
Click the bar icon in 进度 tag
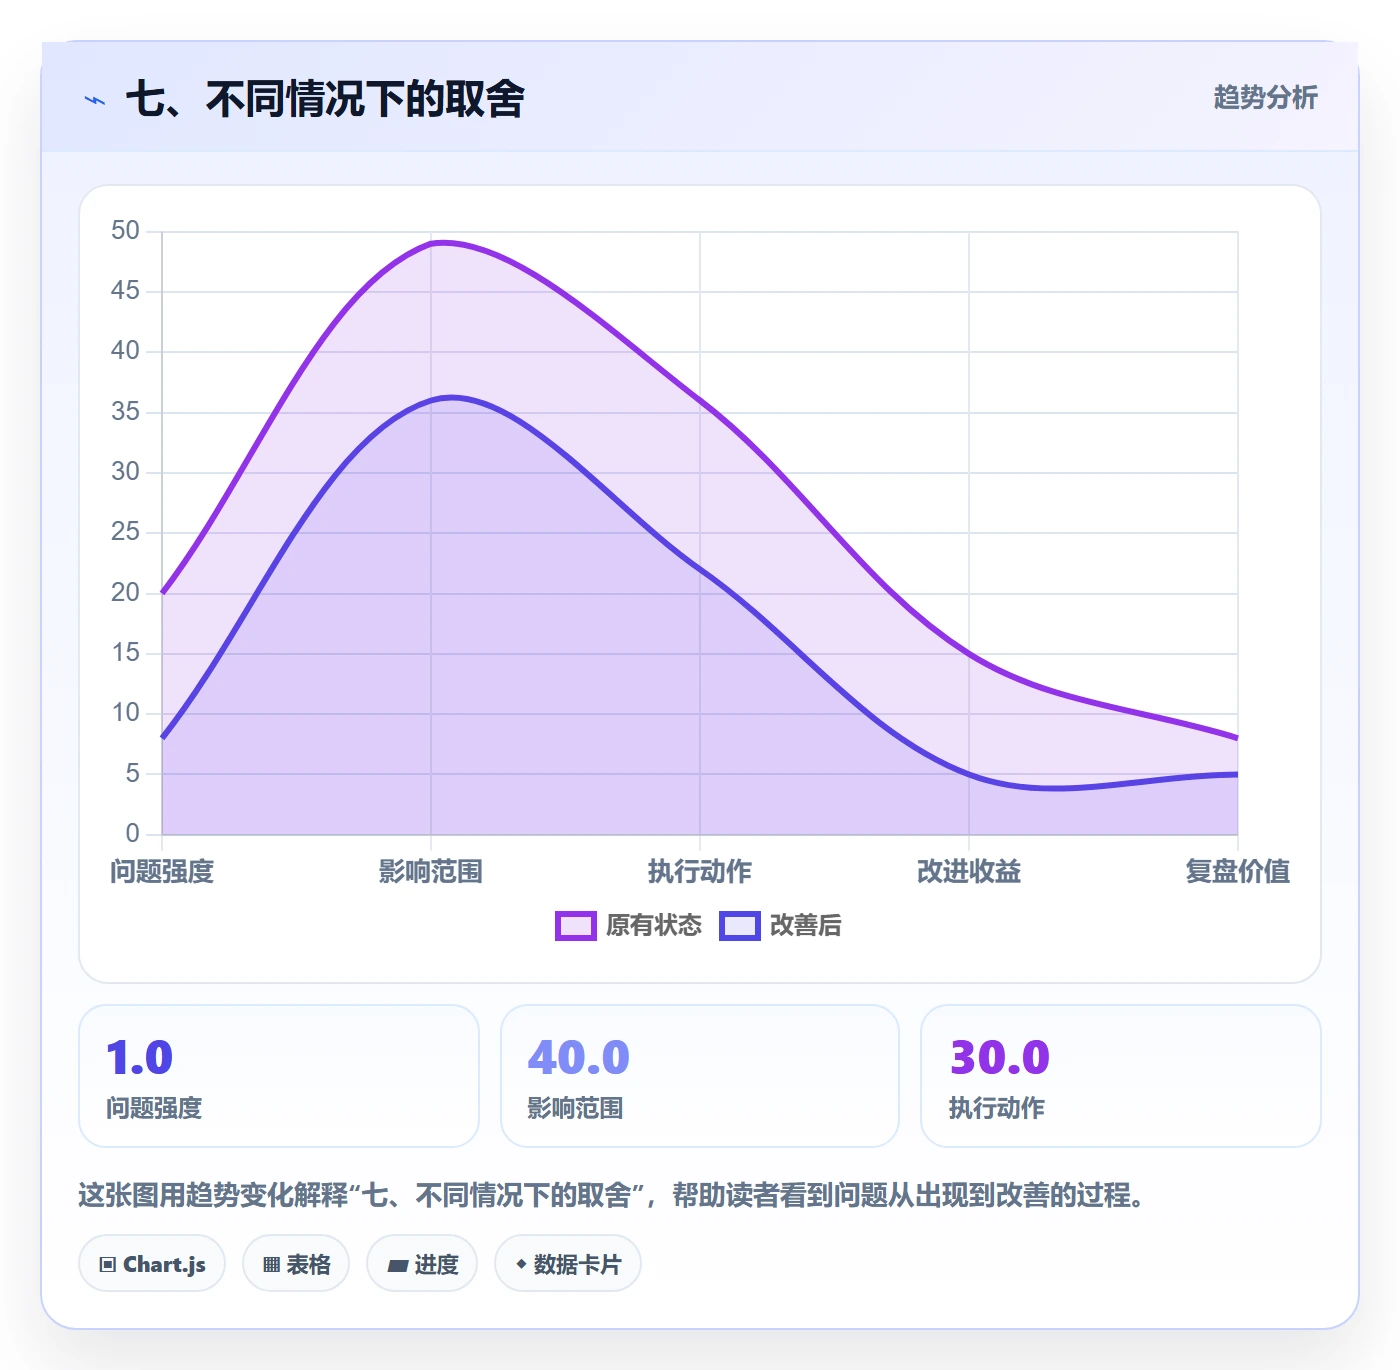point(397,1266)
